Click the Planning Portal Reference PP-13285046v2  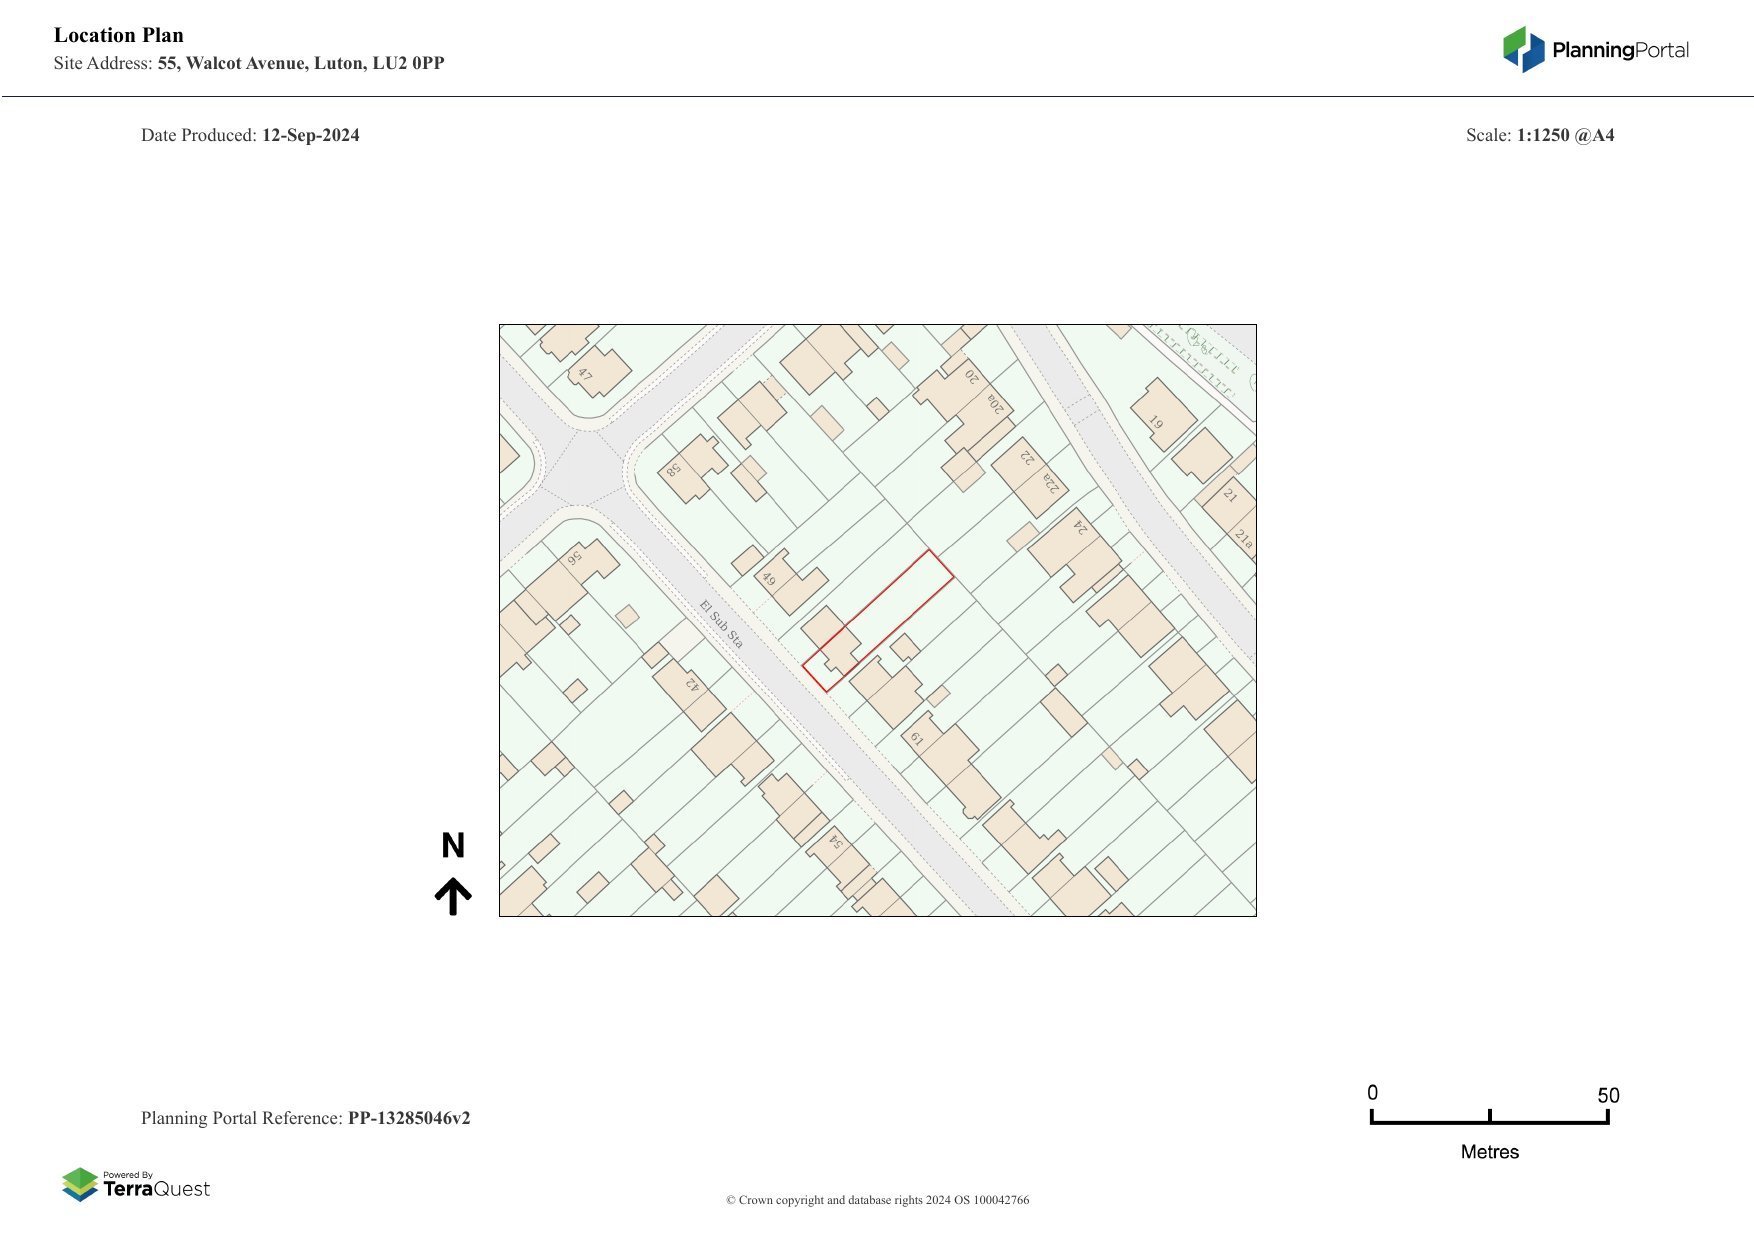click(305, 1118)
